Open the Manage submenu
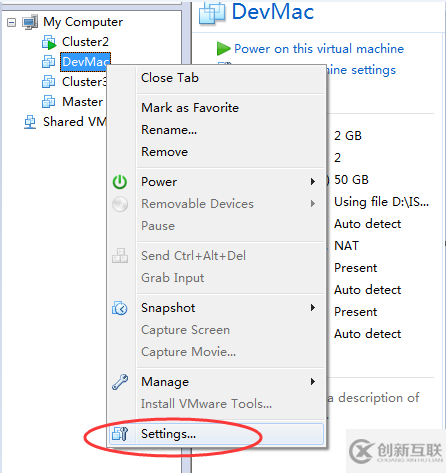Image resolution: width=446 pixels, height=473 pixels. (217, 382)
